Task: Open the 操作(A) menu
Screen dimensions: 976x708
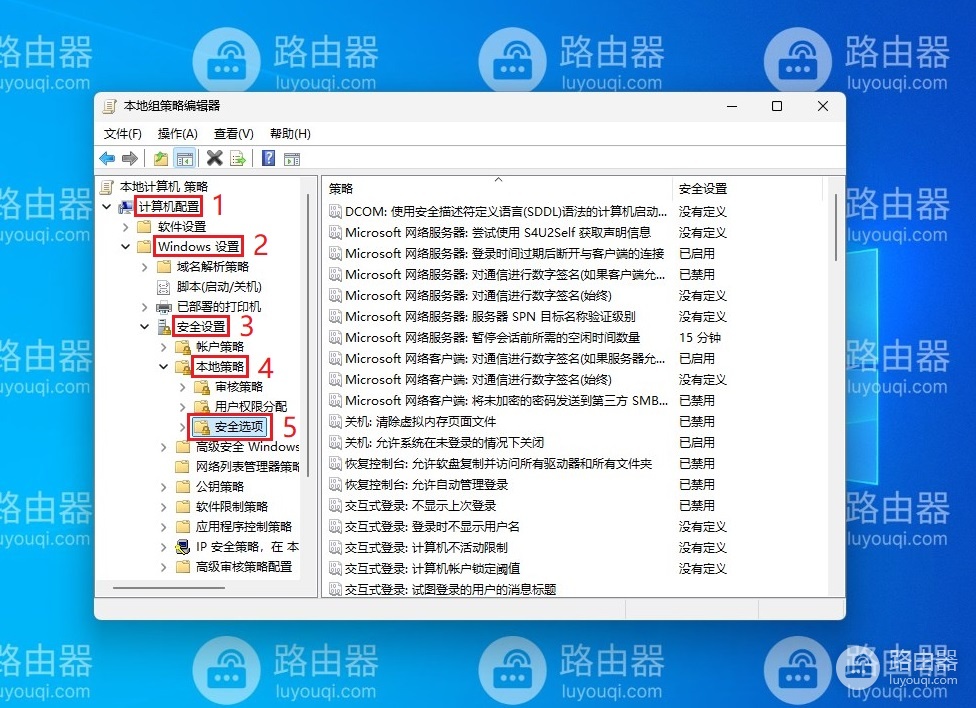Action: pos(177,133)
